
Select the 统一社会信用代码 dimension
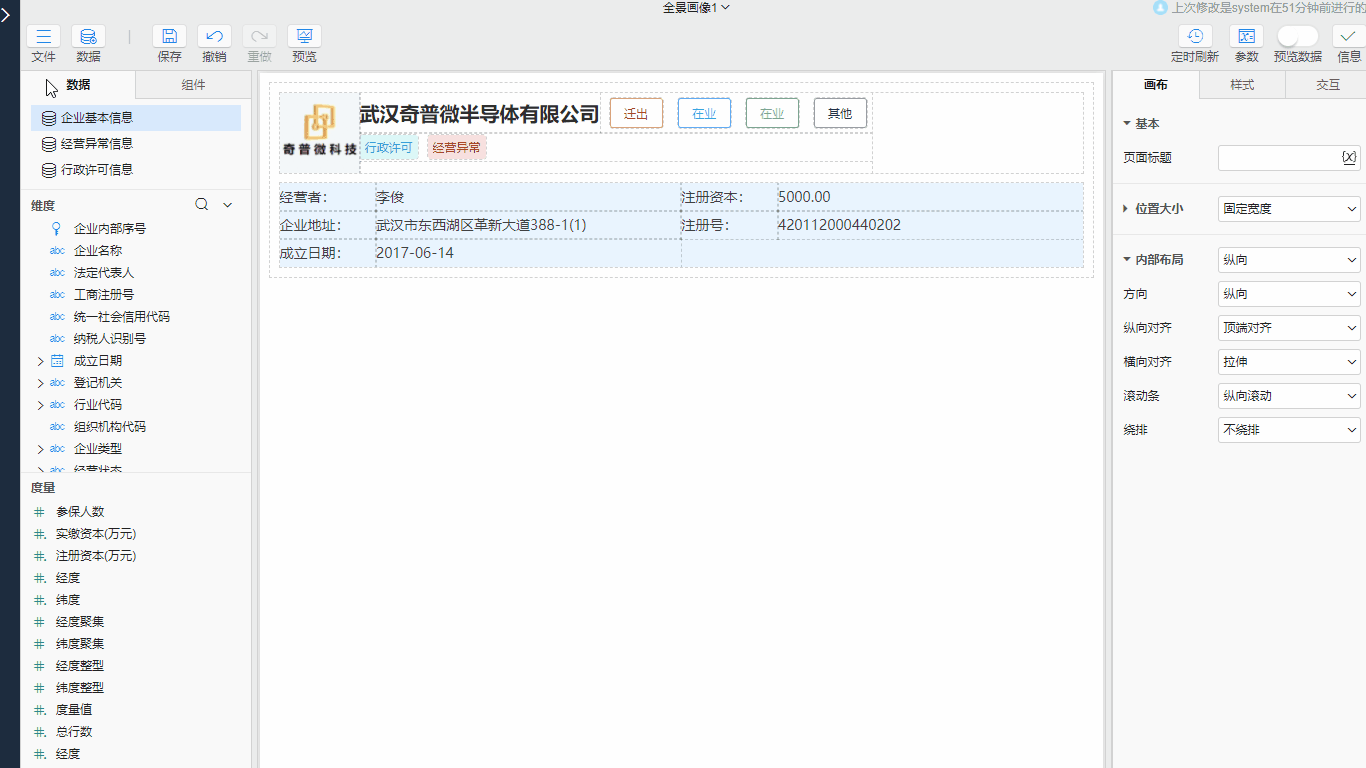coord(122,317)
